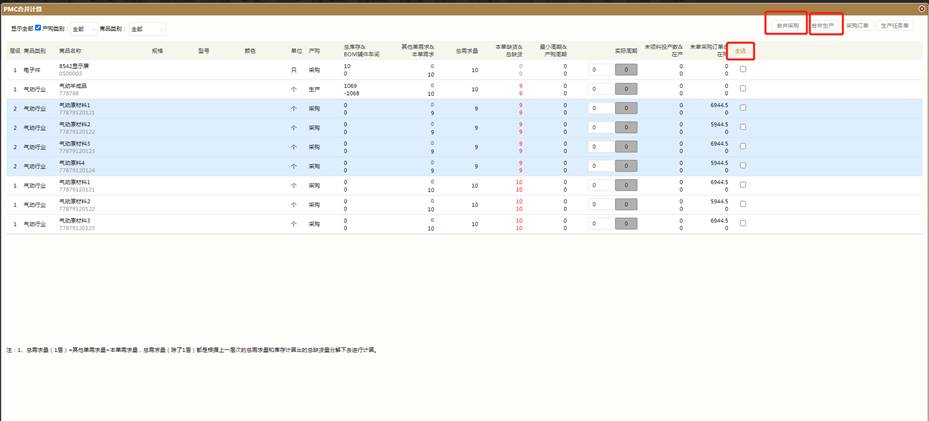Screen dimensions: 929x421
Task: Click 总需求量 column header
Action: pos(467,52)
